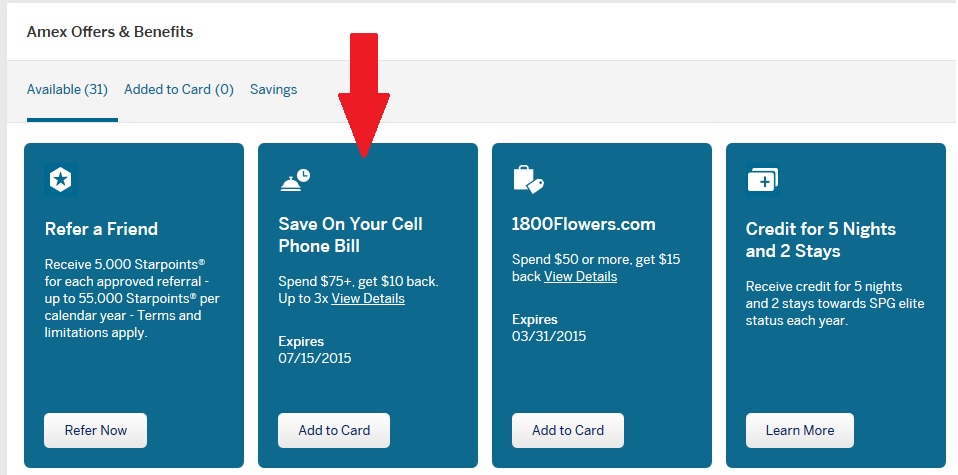The width and height of the screenshot is (958, 475).
Task: Click the Refer a Friend star badge icon
Action: tap(62, 180)
